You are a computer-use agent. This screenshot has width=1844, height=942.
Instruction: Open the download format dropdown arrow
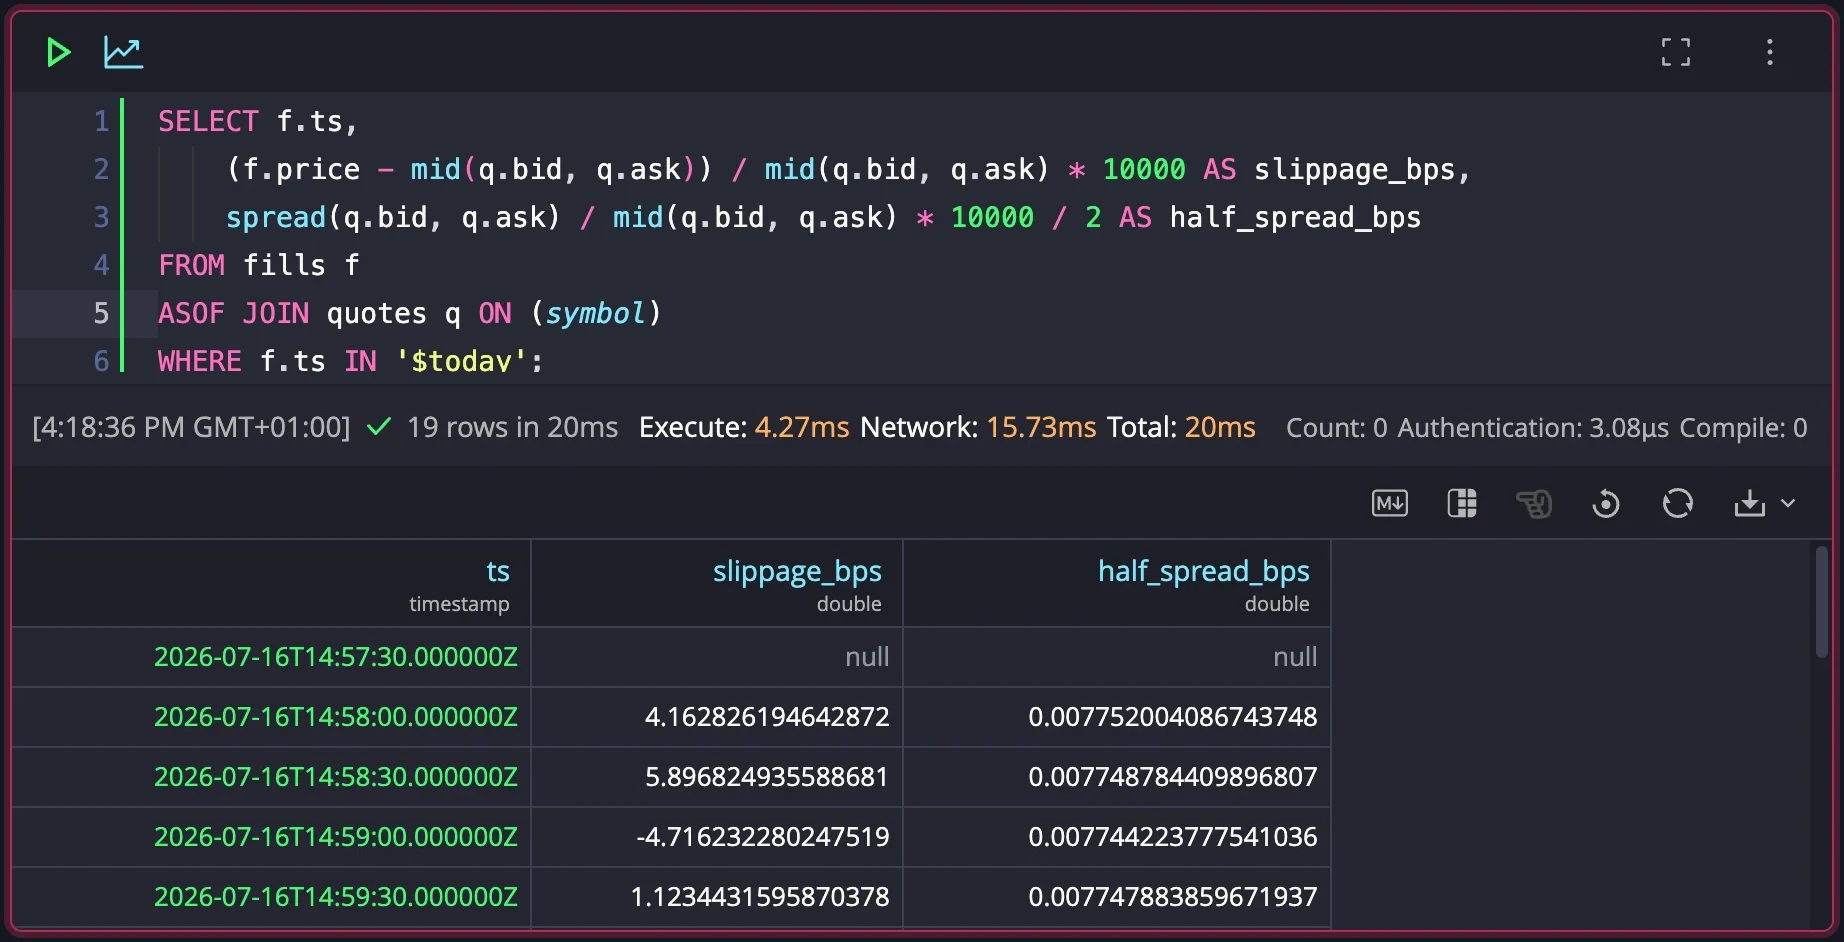coord(1788,503)
